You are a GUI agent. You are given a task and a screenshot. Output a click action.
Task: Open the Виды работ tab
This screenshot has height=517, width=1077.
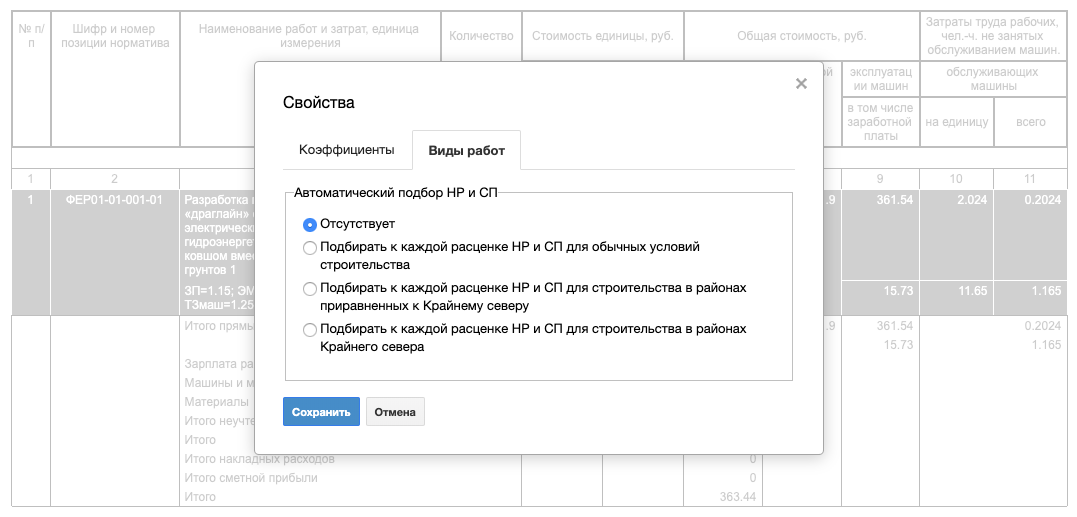pyautogui.click(x=466, y=151)
